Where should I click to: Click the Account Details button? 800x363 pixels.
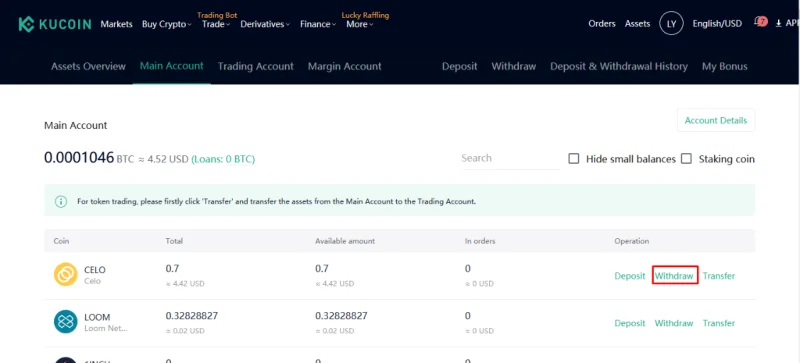click(716, 120)
